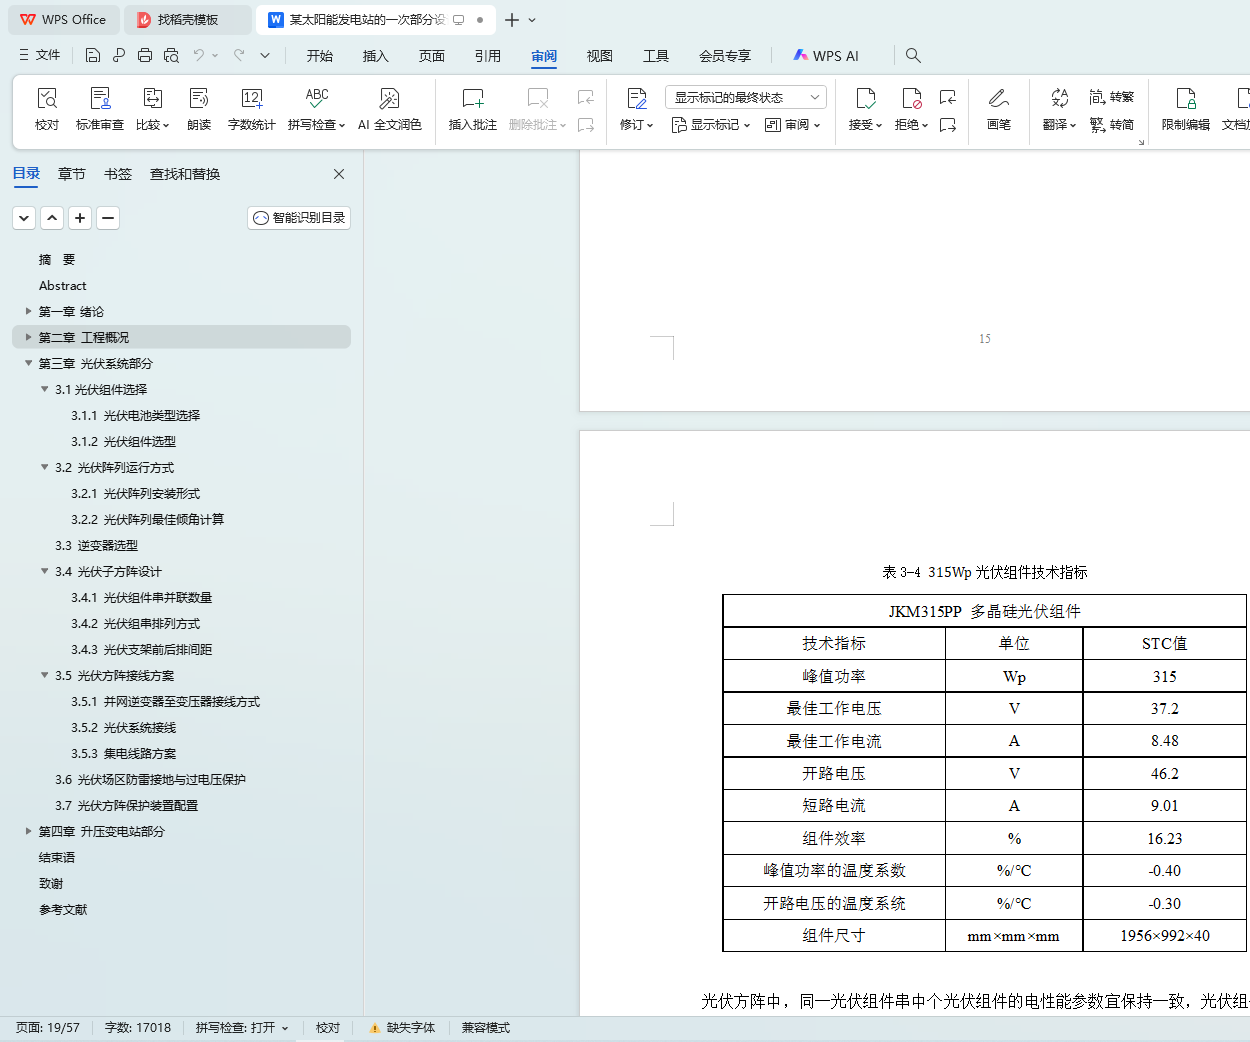Click the plus button to add outline level

coord(80,217)
